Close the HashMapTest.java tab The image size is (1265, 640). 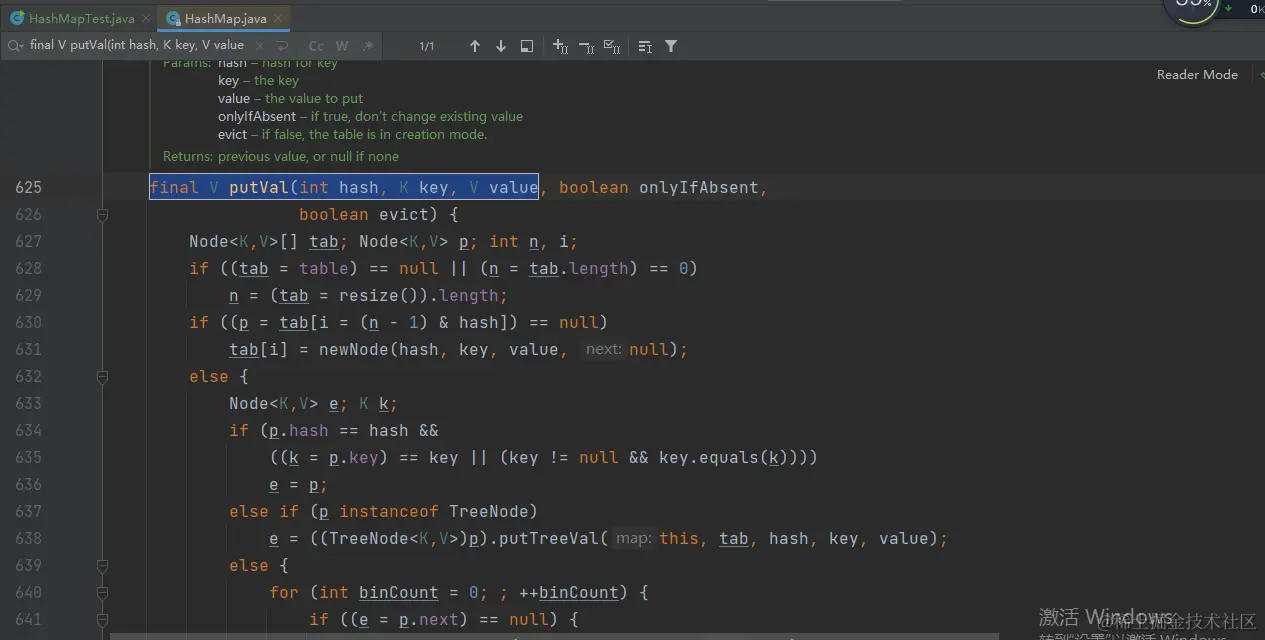tap(146, 18)
